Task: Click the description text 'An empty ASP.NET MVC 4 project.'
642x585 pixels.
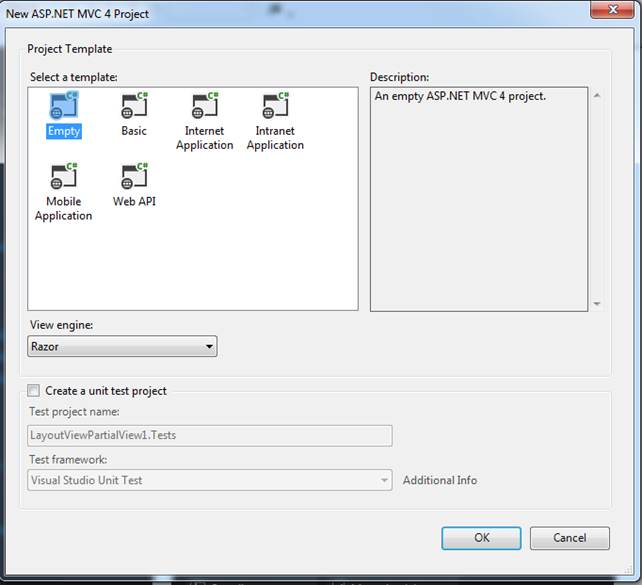Action: (460, 96)
